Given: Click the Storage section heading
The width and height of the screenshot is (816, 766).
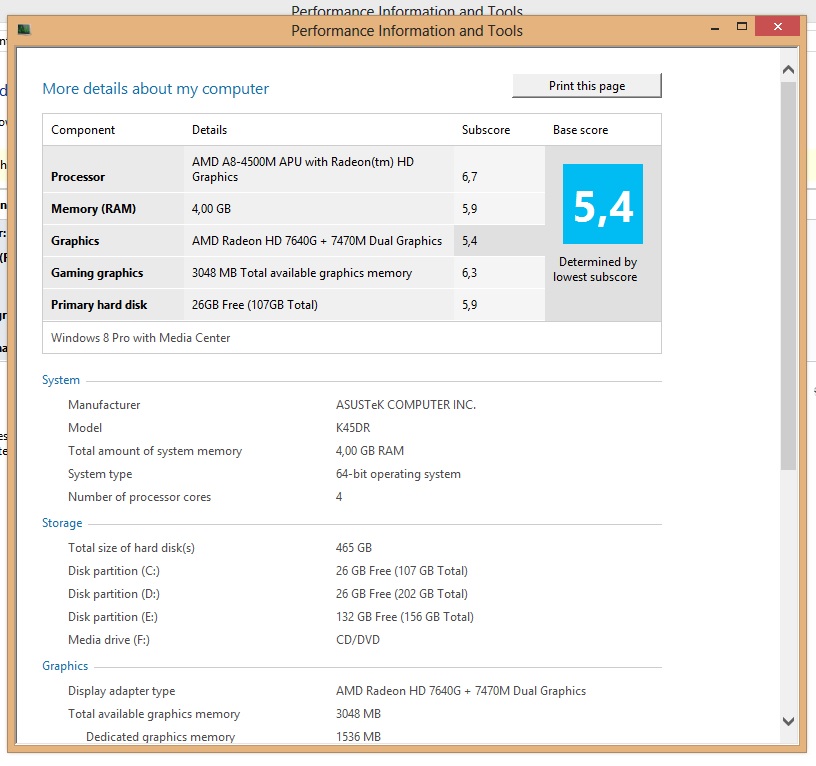Looking at the screenshot, I should click(62, 523).
